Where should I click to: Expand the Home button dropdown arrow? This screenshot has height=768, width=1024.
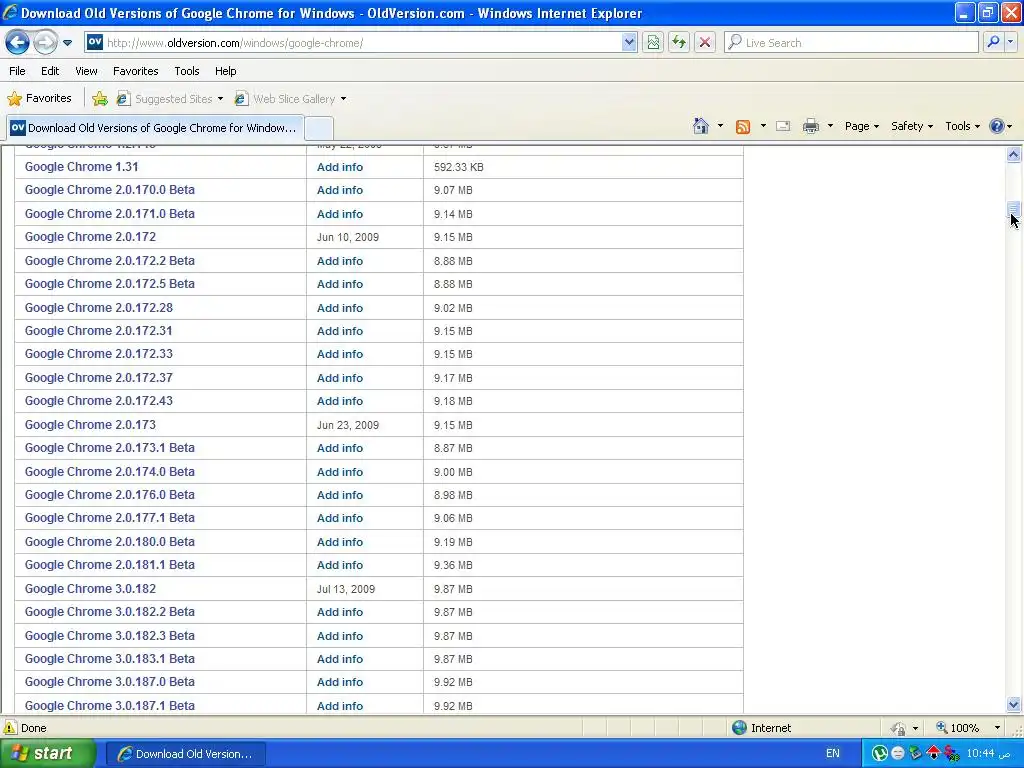720,126
